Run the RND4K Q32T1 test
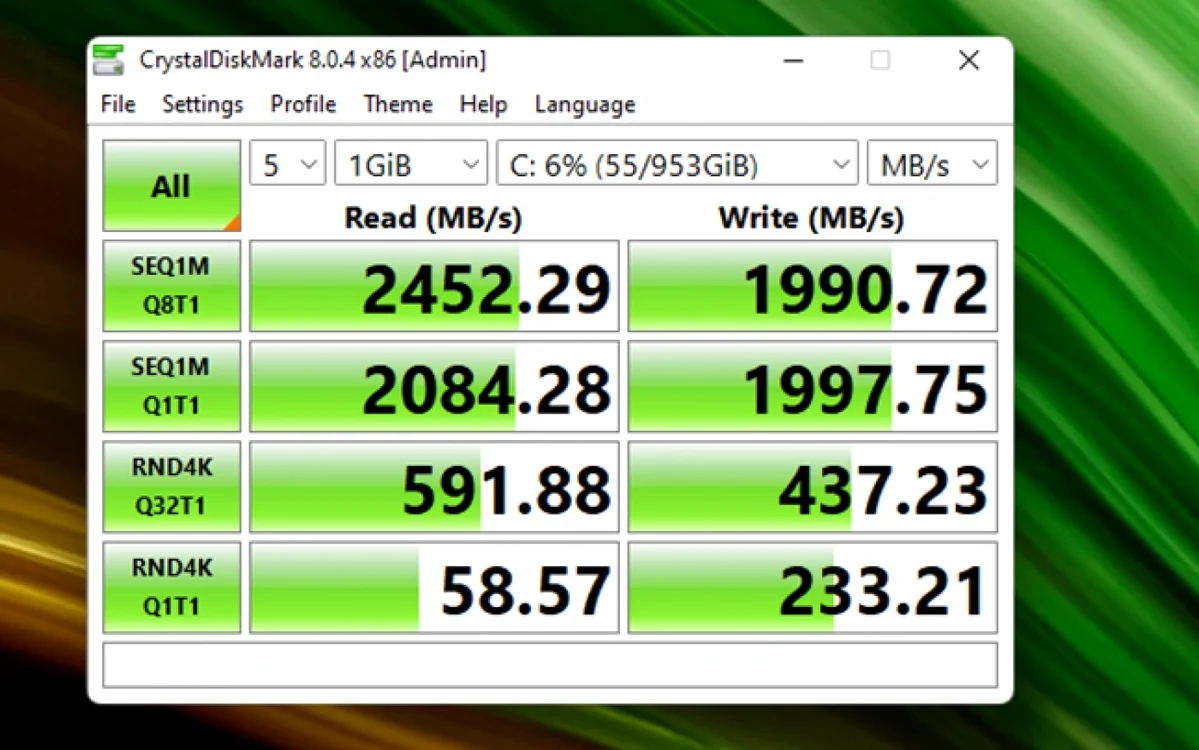Image resolution: width=1199 pixels, height=750 pixels. click(x=171, y=487)
